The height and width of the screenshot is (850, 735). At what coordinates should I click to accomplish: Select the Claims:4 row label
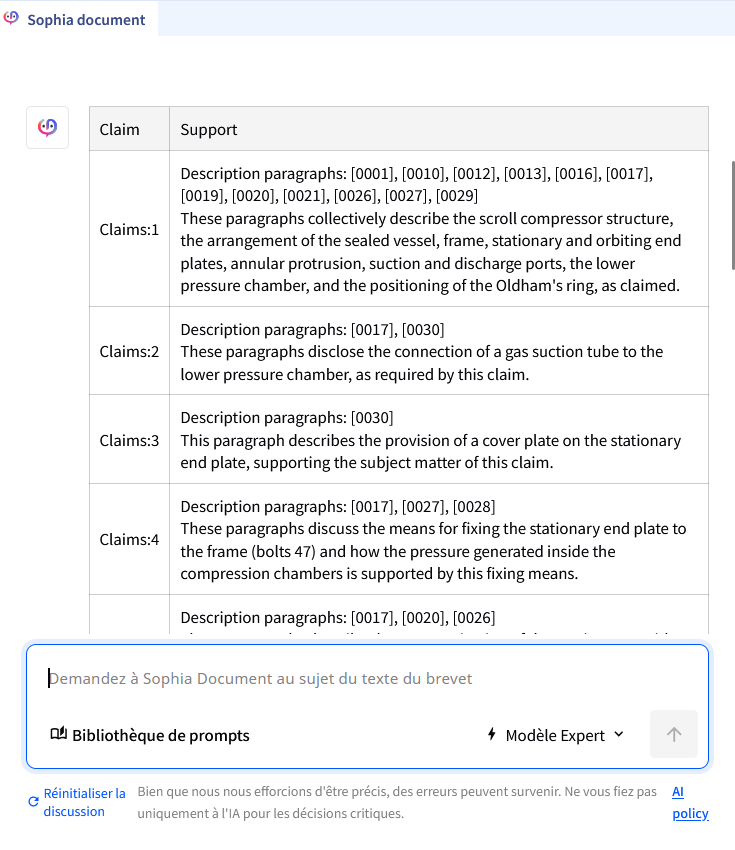(129, 539)
